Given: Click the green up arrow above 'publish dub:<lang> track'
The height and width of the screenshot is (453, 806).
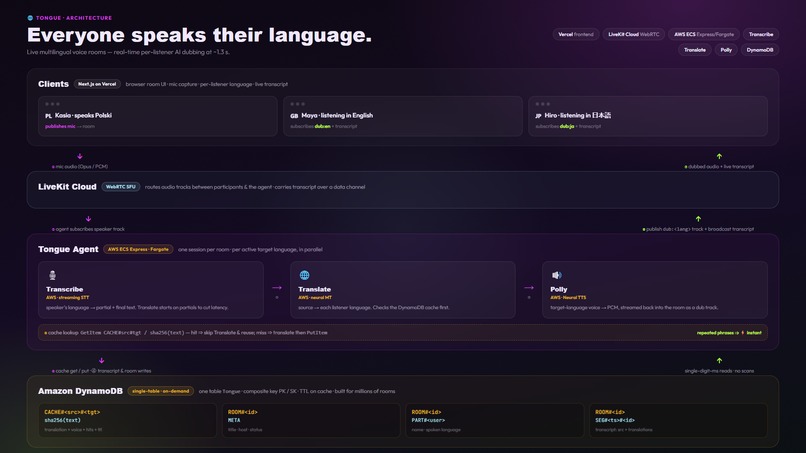Looking at the screenshot, I should coord(698,219).
